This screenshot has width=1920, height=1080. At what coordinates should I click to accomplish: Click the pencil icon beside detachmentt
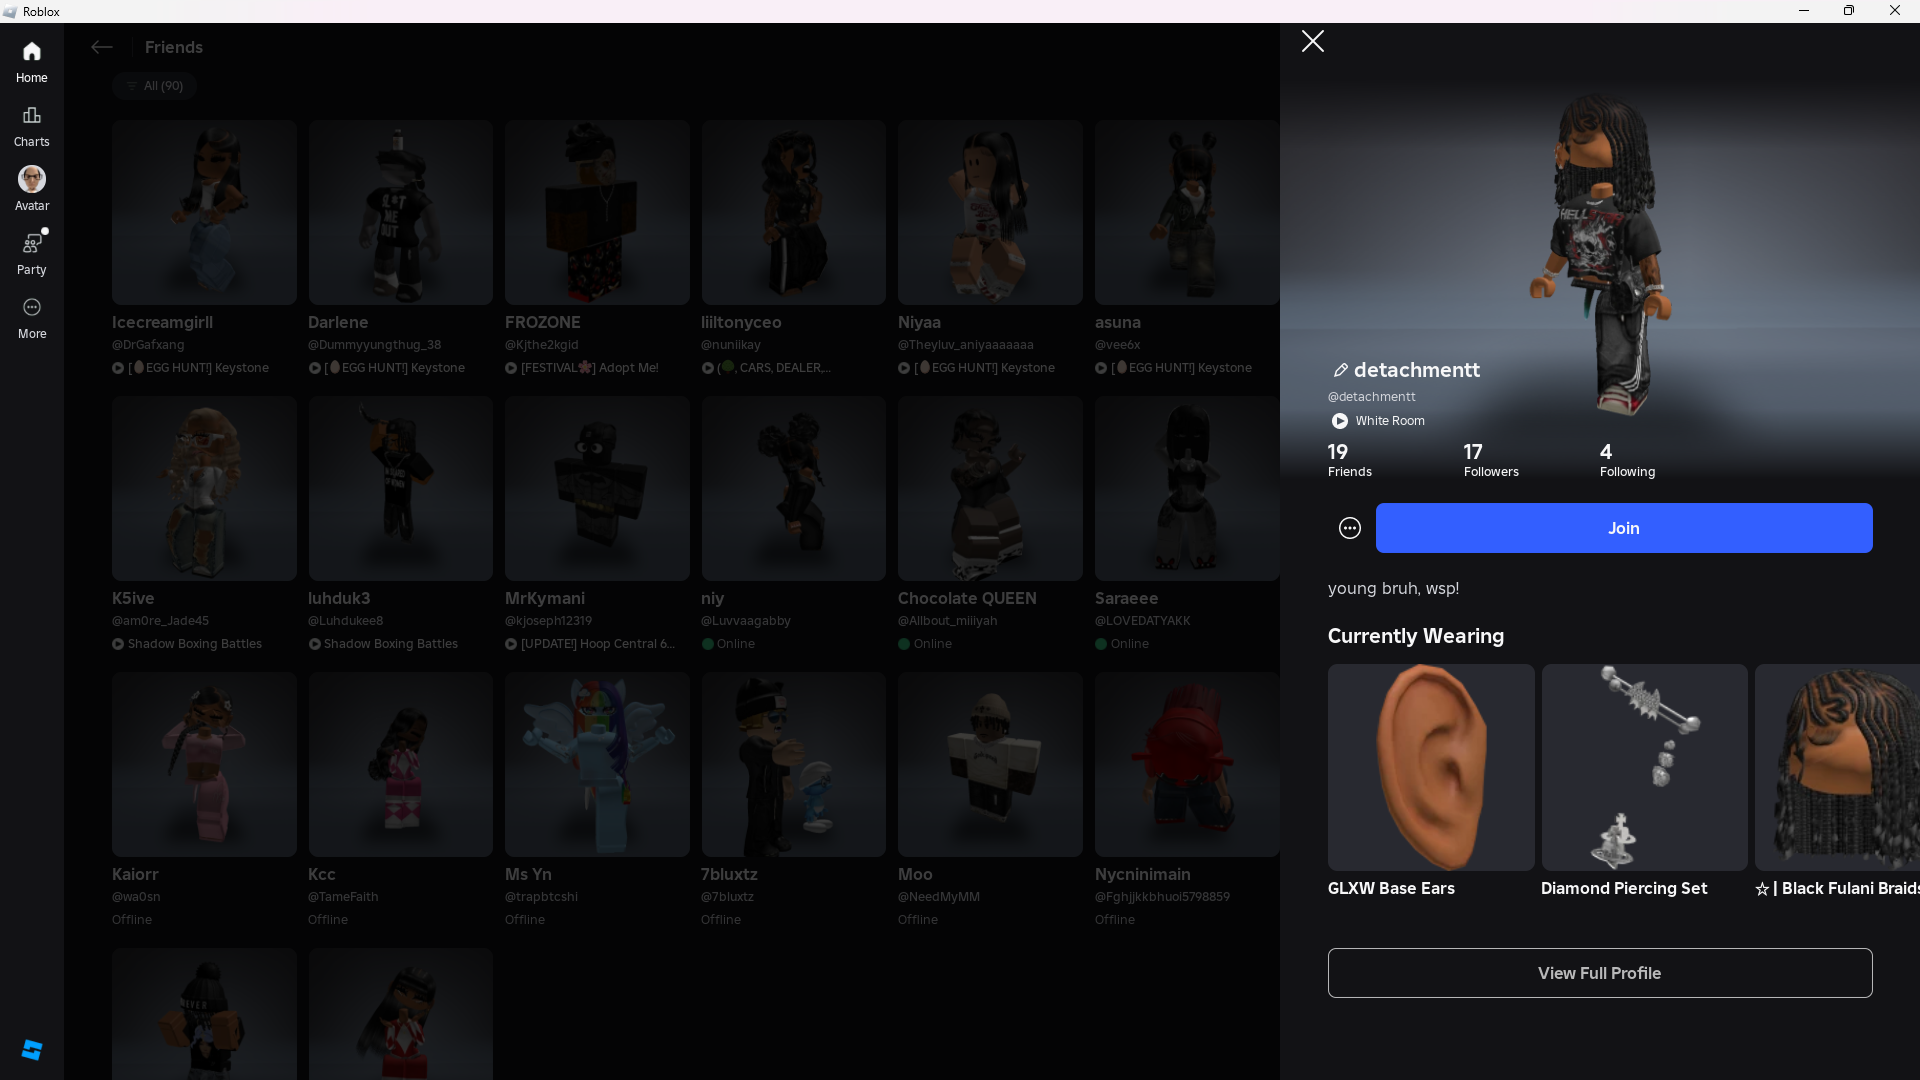[1340, 370]
